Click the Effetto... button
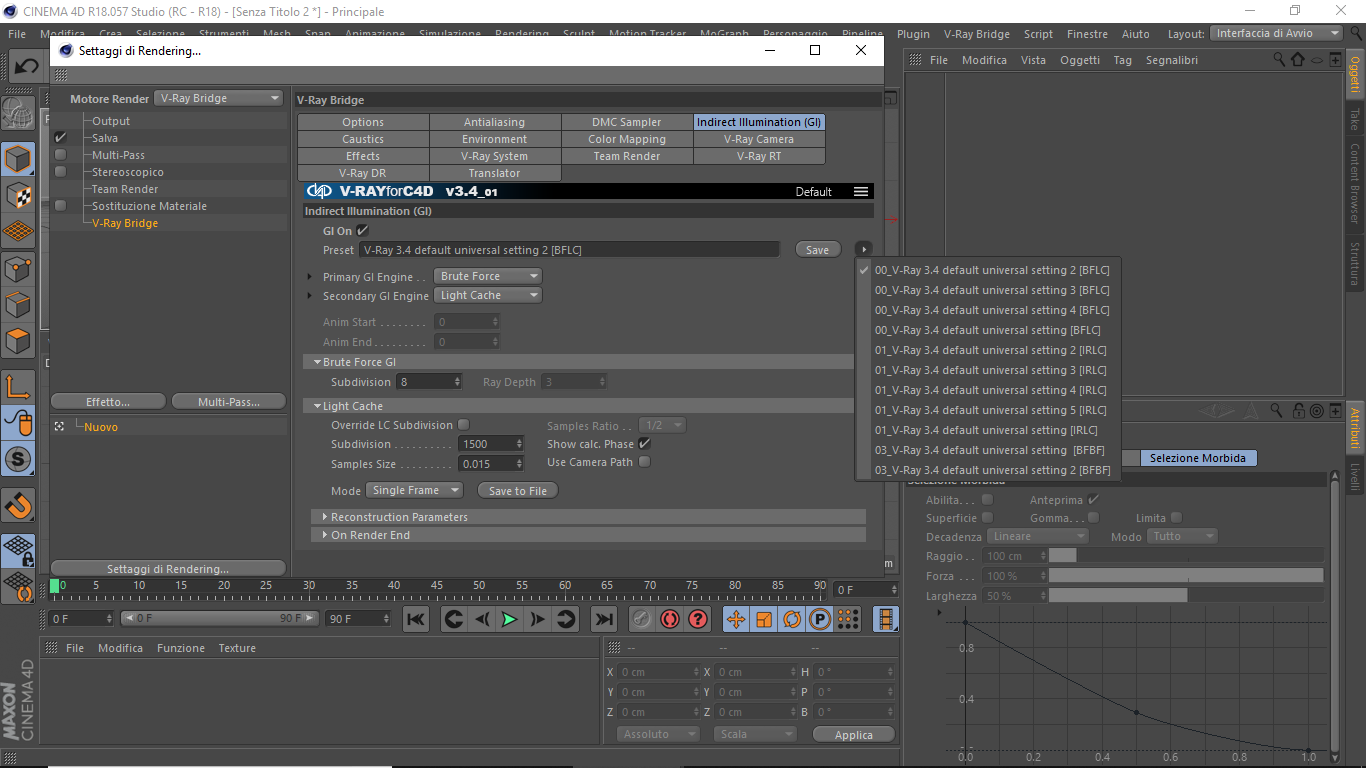 pos(108,402)
